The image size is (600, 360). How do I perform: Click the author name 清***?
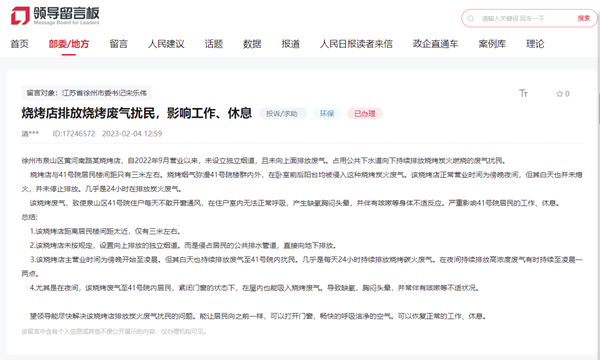30,134
